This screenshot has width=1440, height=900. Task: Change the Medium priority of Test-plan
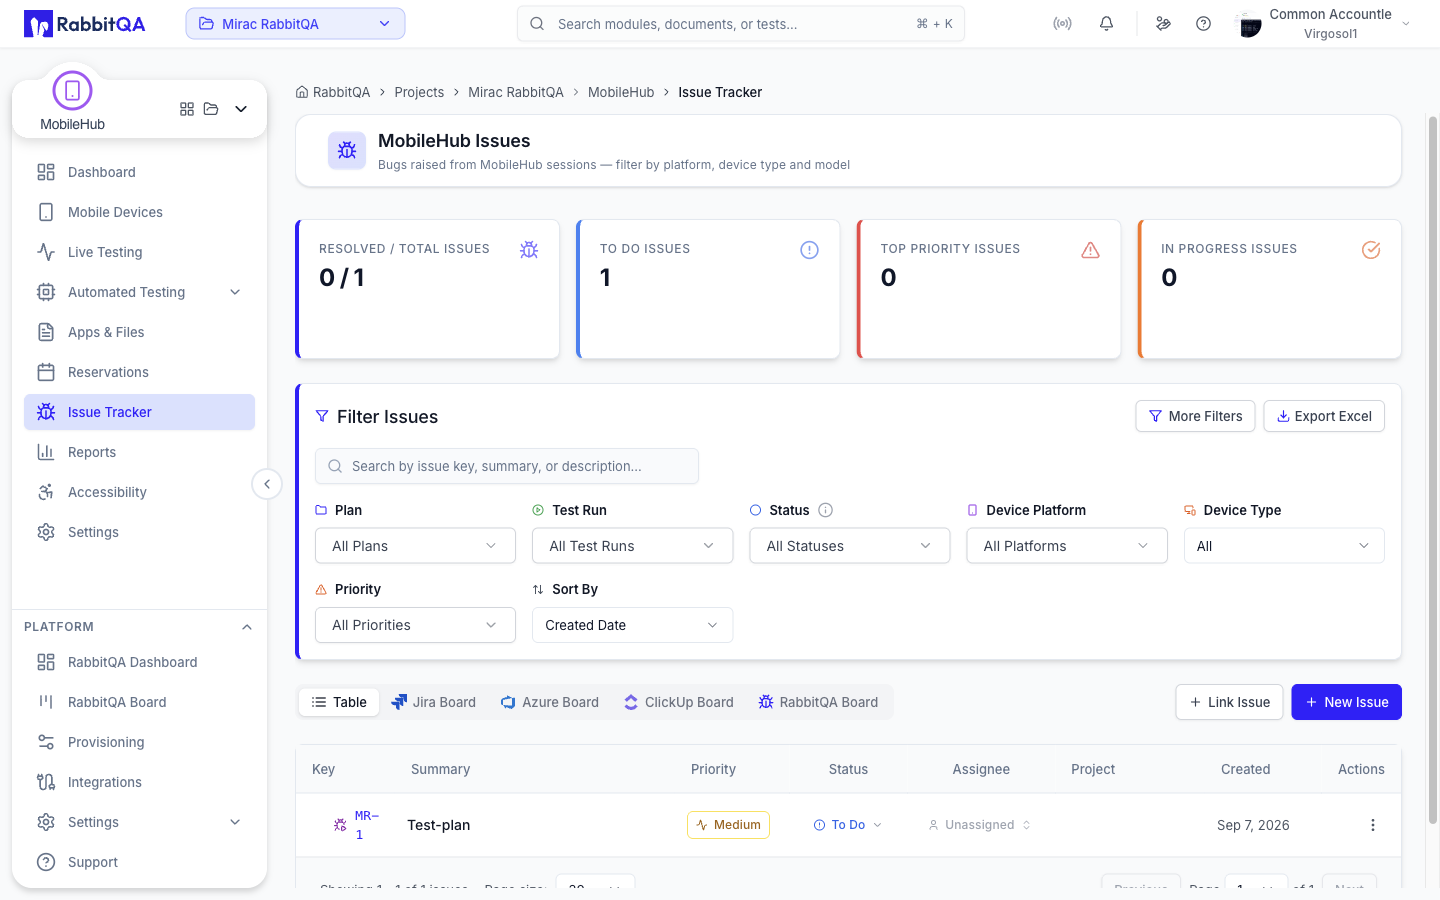(x=728, y=825)
